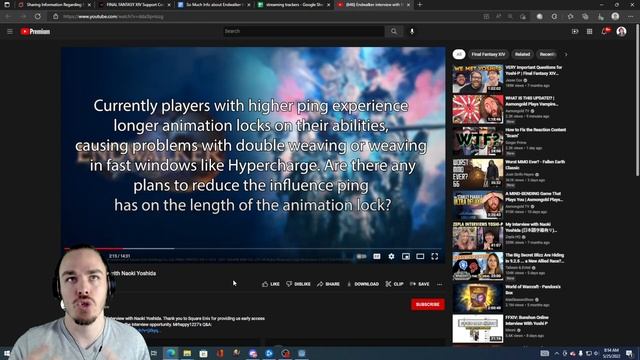
Task: Click the YouTube search magnifier button
Action: [393, 31]
